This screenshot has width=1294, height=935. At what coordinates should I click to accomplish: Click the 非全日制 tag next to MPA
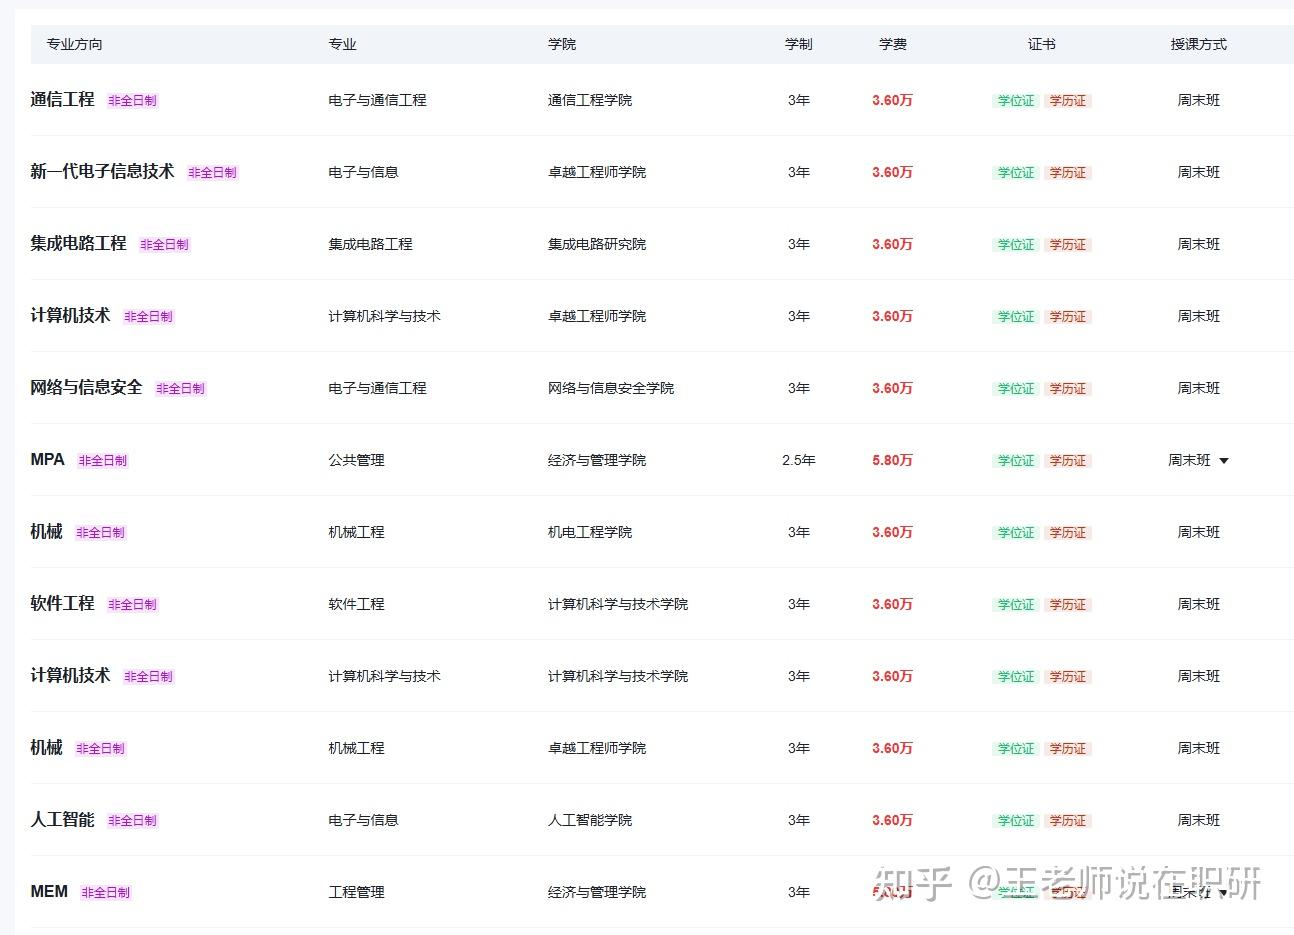point(103,461)
